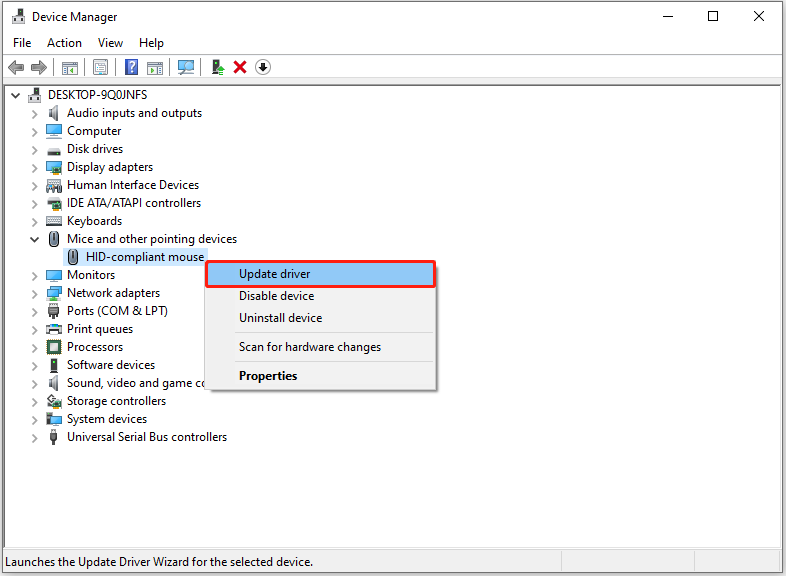786x576 pixels.
Task: Show/hide console tree toolbar icon
Action: click(x=70, y=67)
